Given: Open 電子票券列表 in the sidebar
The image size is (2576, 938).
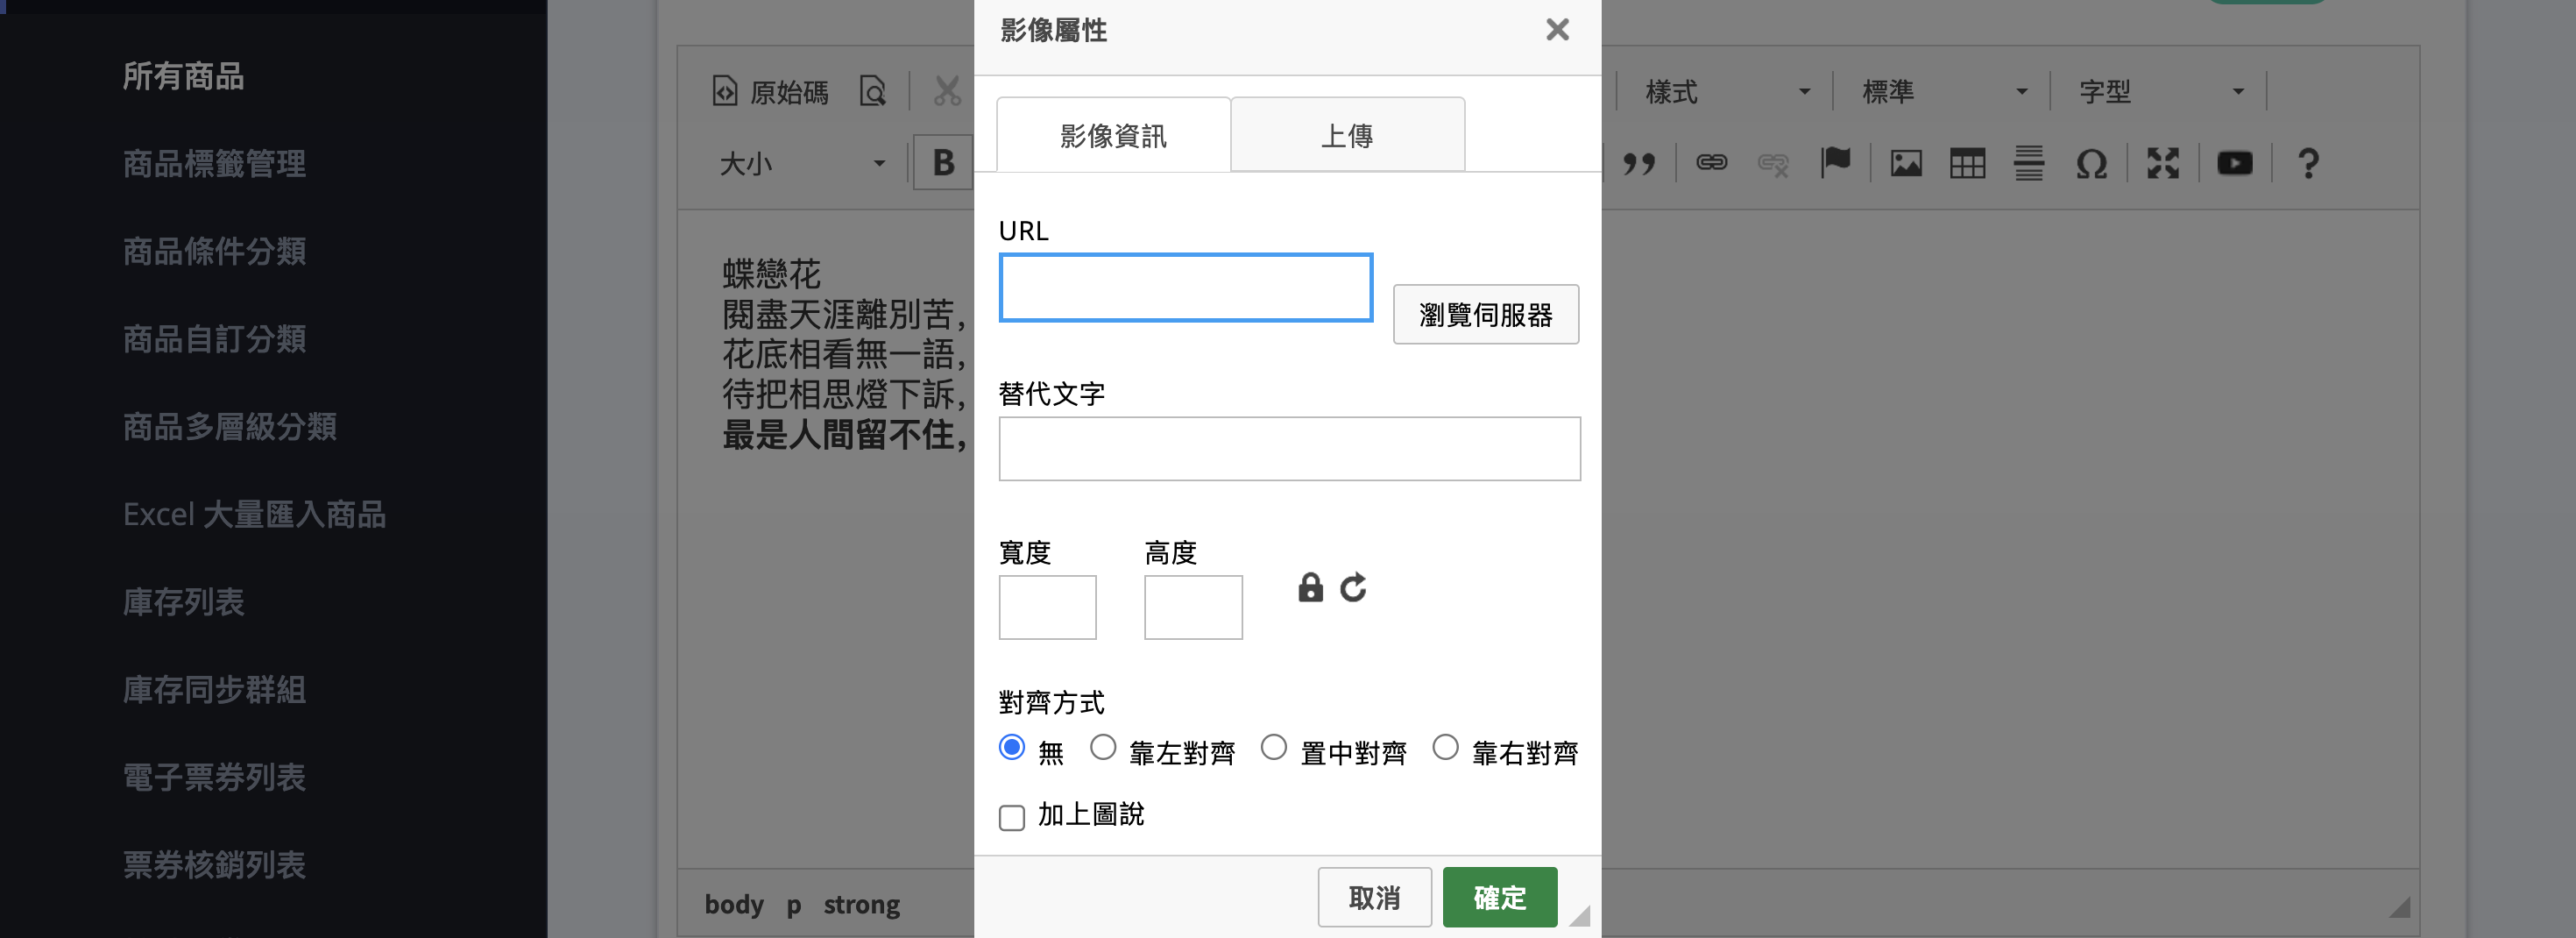Looking at the screenshot, I should pos(214,777).
